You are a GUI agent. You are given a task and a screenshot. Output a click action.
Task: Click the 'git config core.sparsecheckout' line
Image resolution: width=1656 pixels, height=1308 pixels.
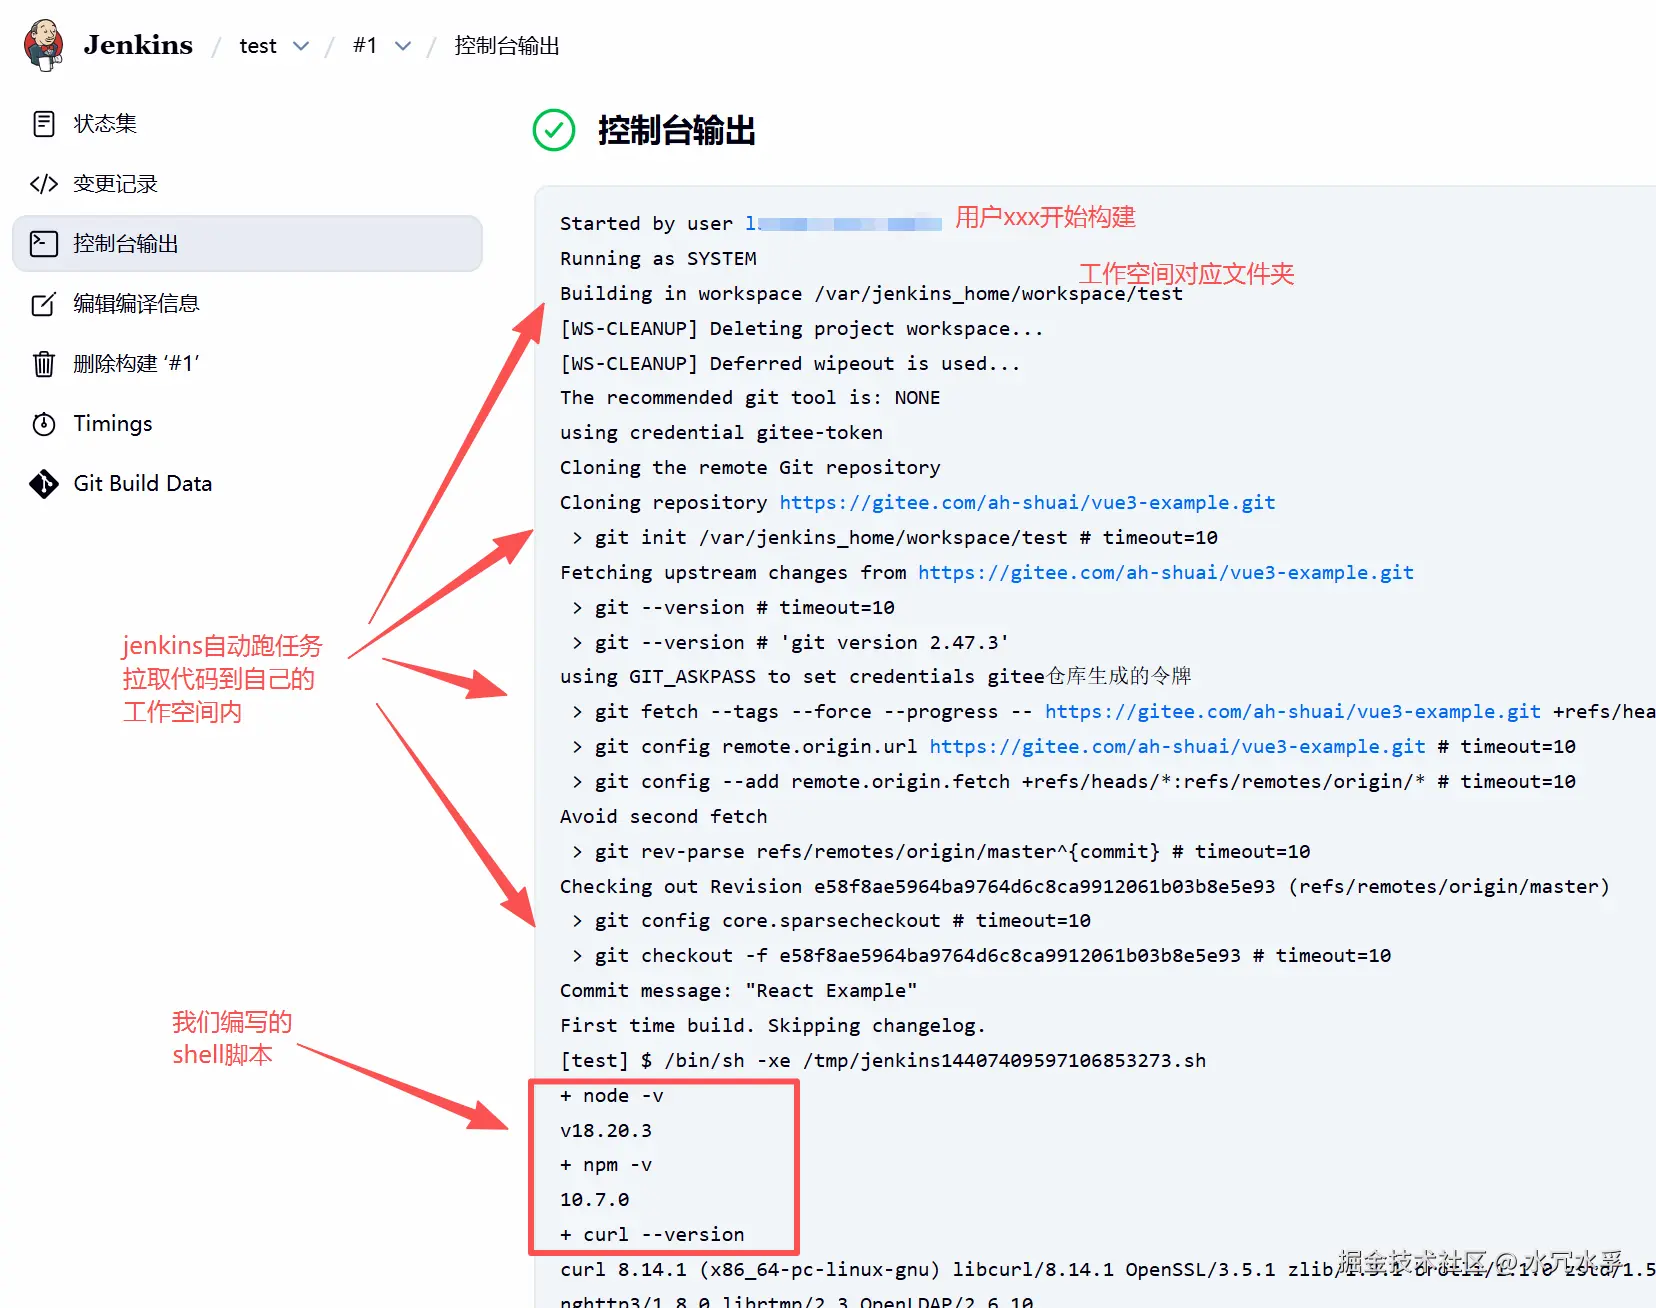point(831,921)
